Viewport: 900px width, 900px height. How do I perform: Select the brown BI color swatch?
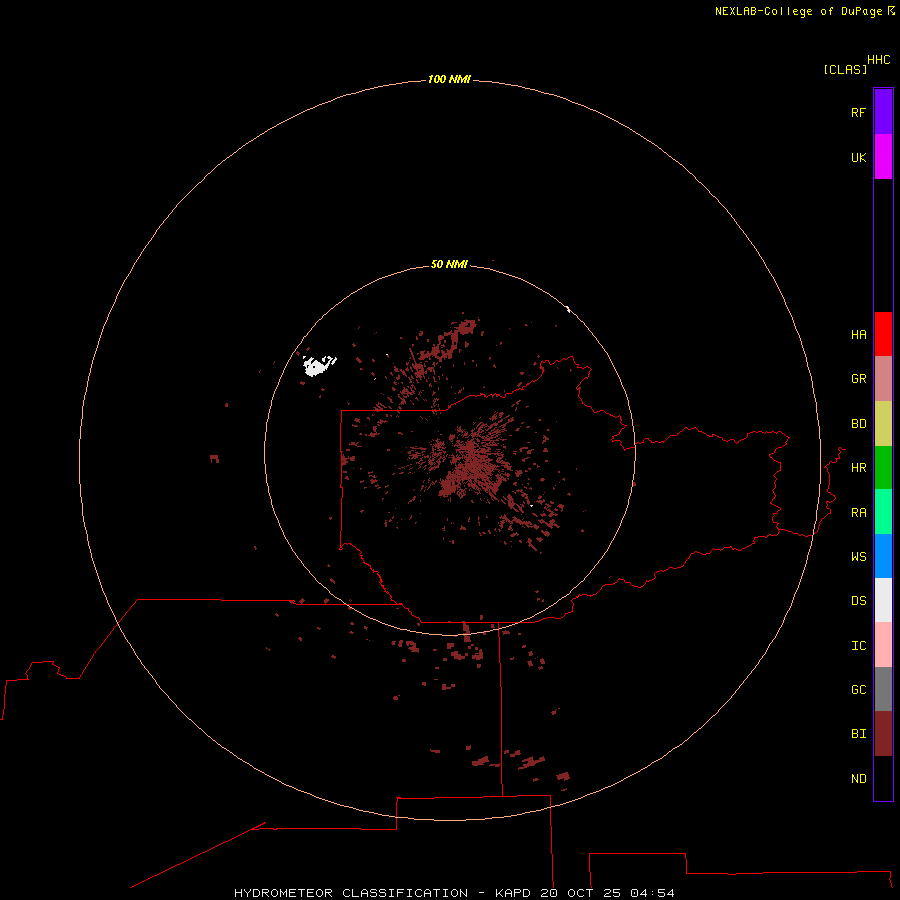883,734
